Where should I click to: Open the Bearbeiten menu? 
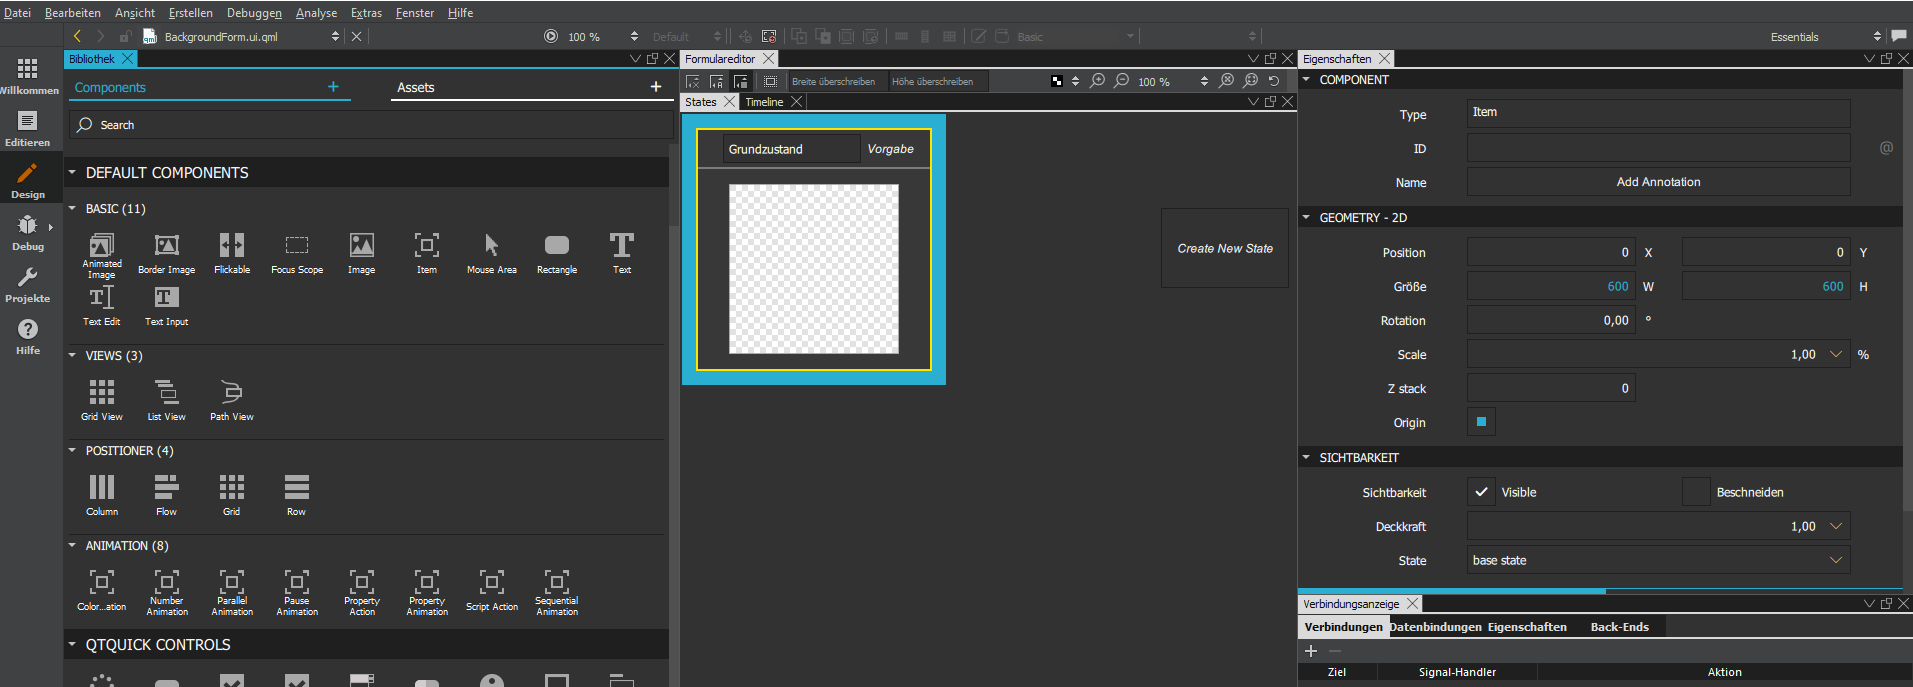pos(73,13)
